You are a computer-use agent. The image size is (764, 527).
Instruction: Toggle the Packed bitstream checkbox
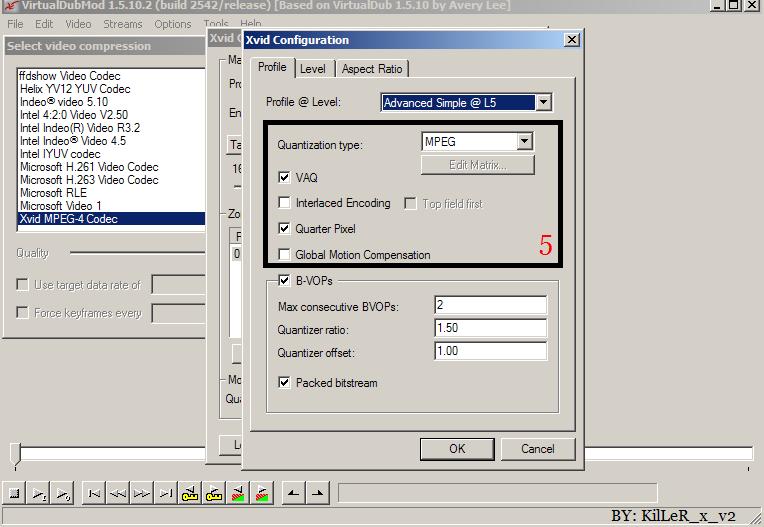[x=284, y=383]
